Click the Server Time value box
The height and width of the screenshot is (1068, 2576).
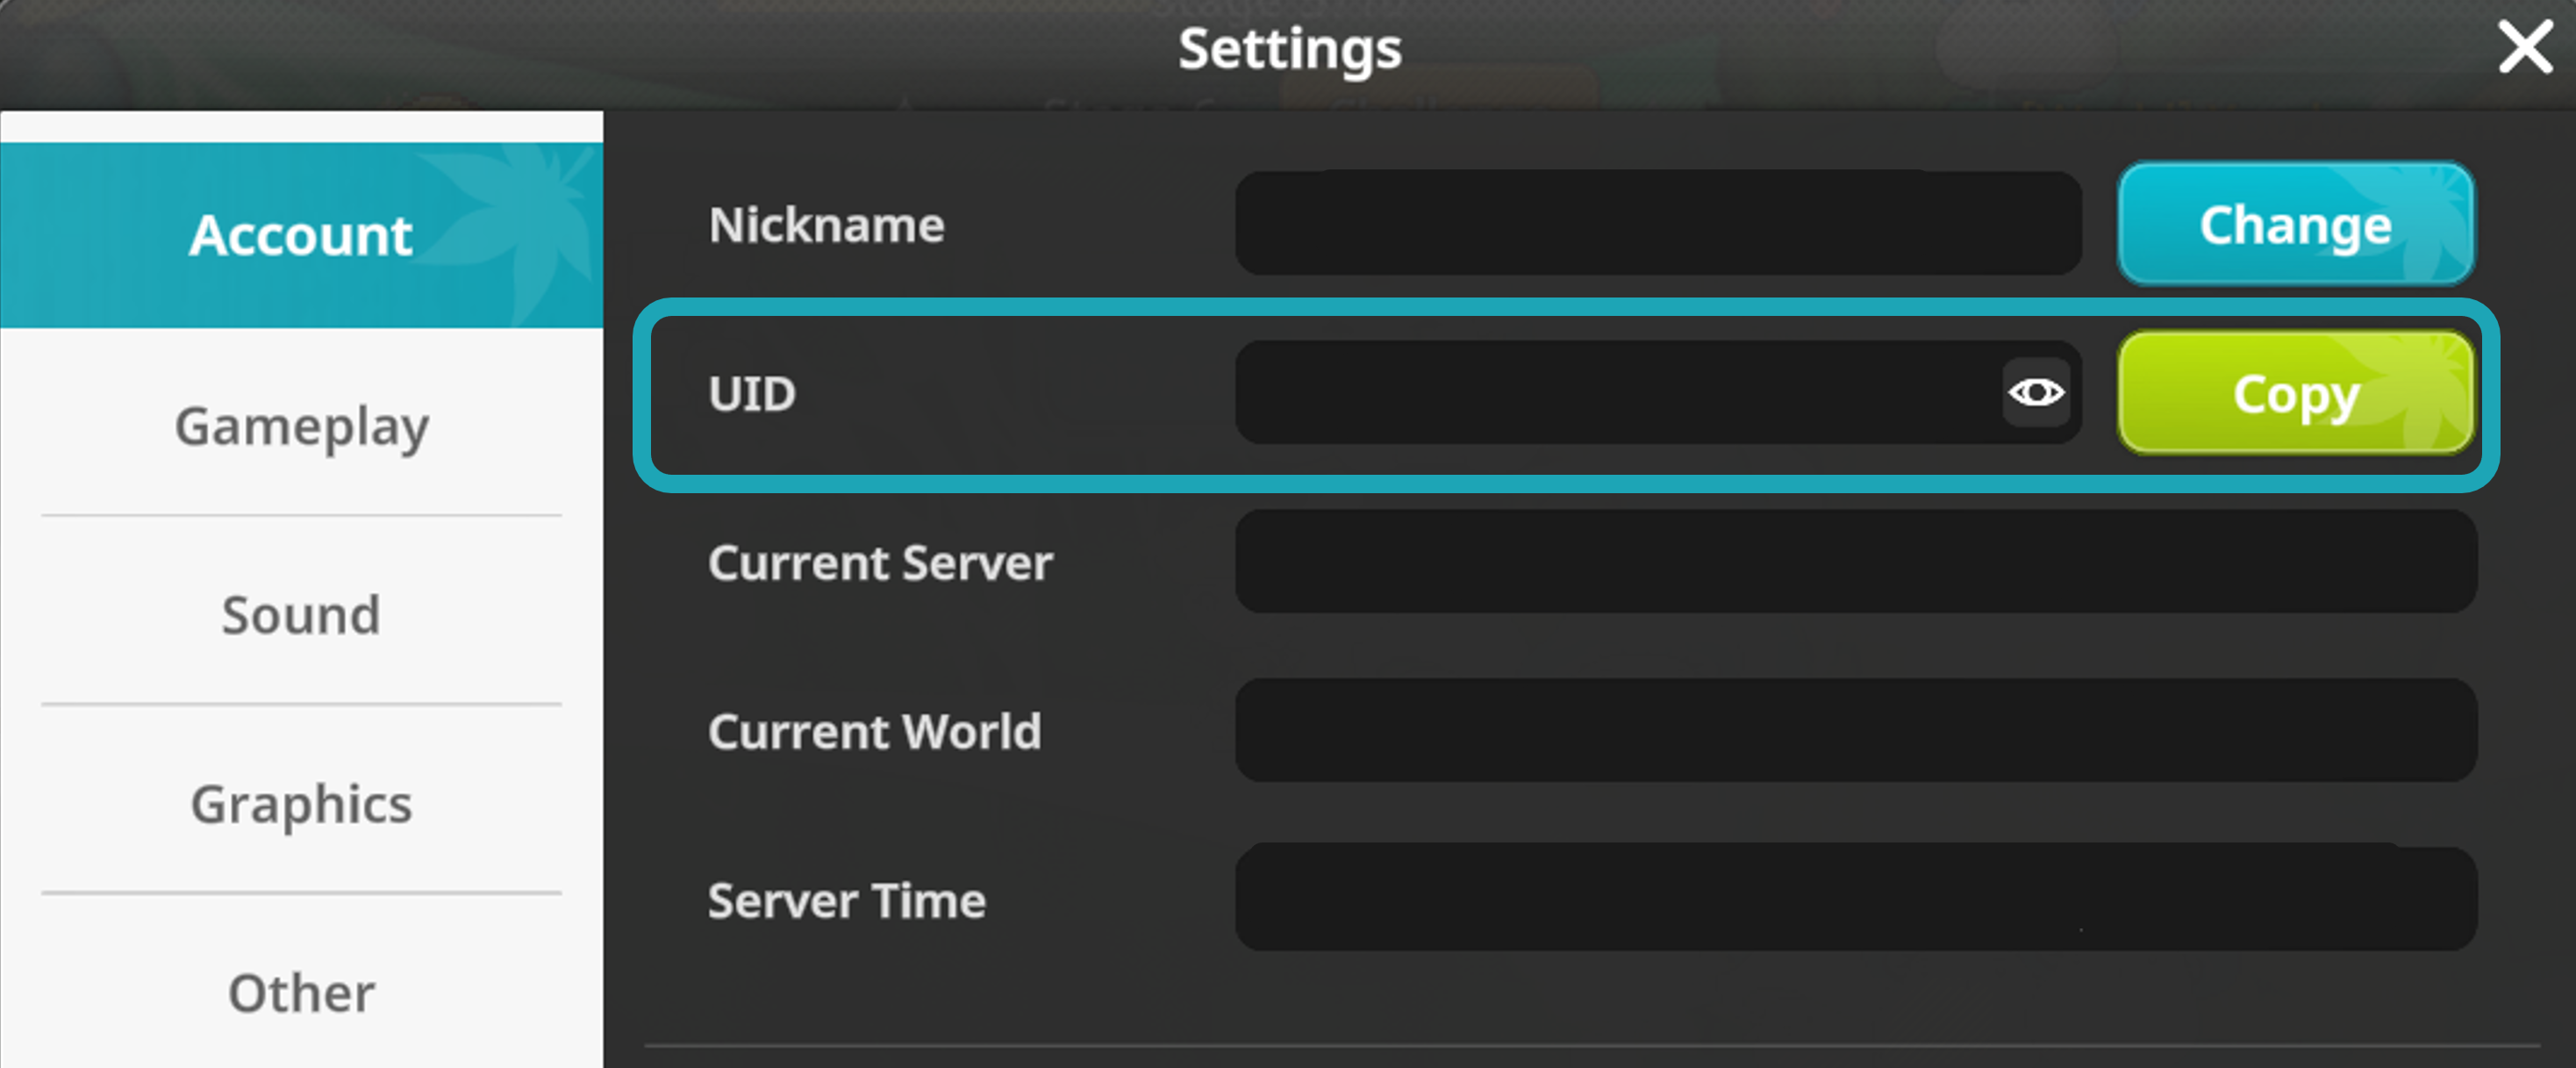click(1855, 899)
